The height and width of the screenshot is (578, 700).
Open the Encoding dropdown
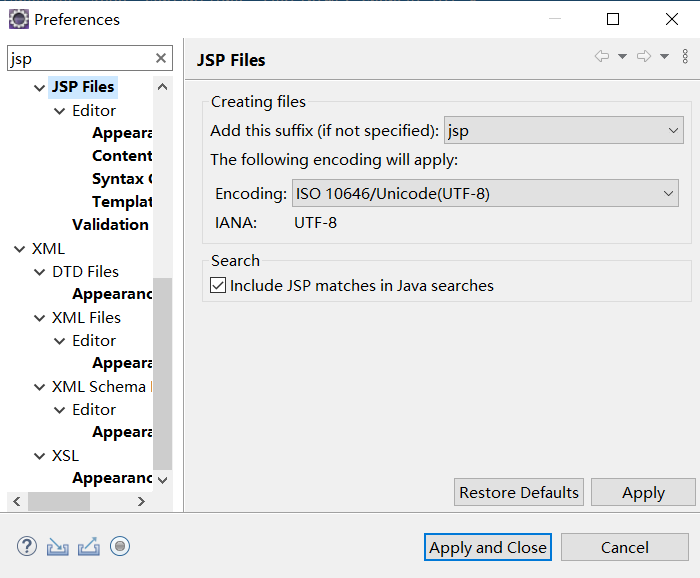coord(485,193)
